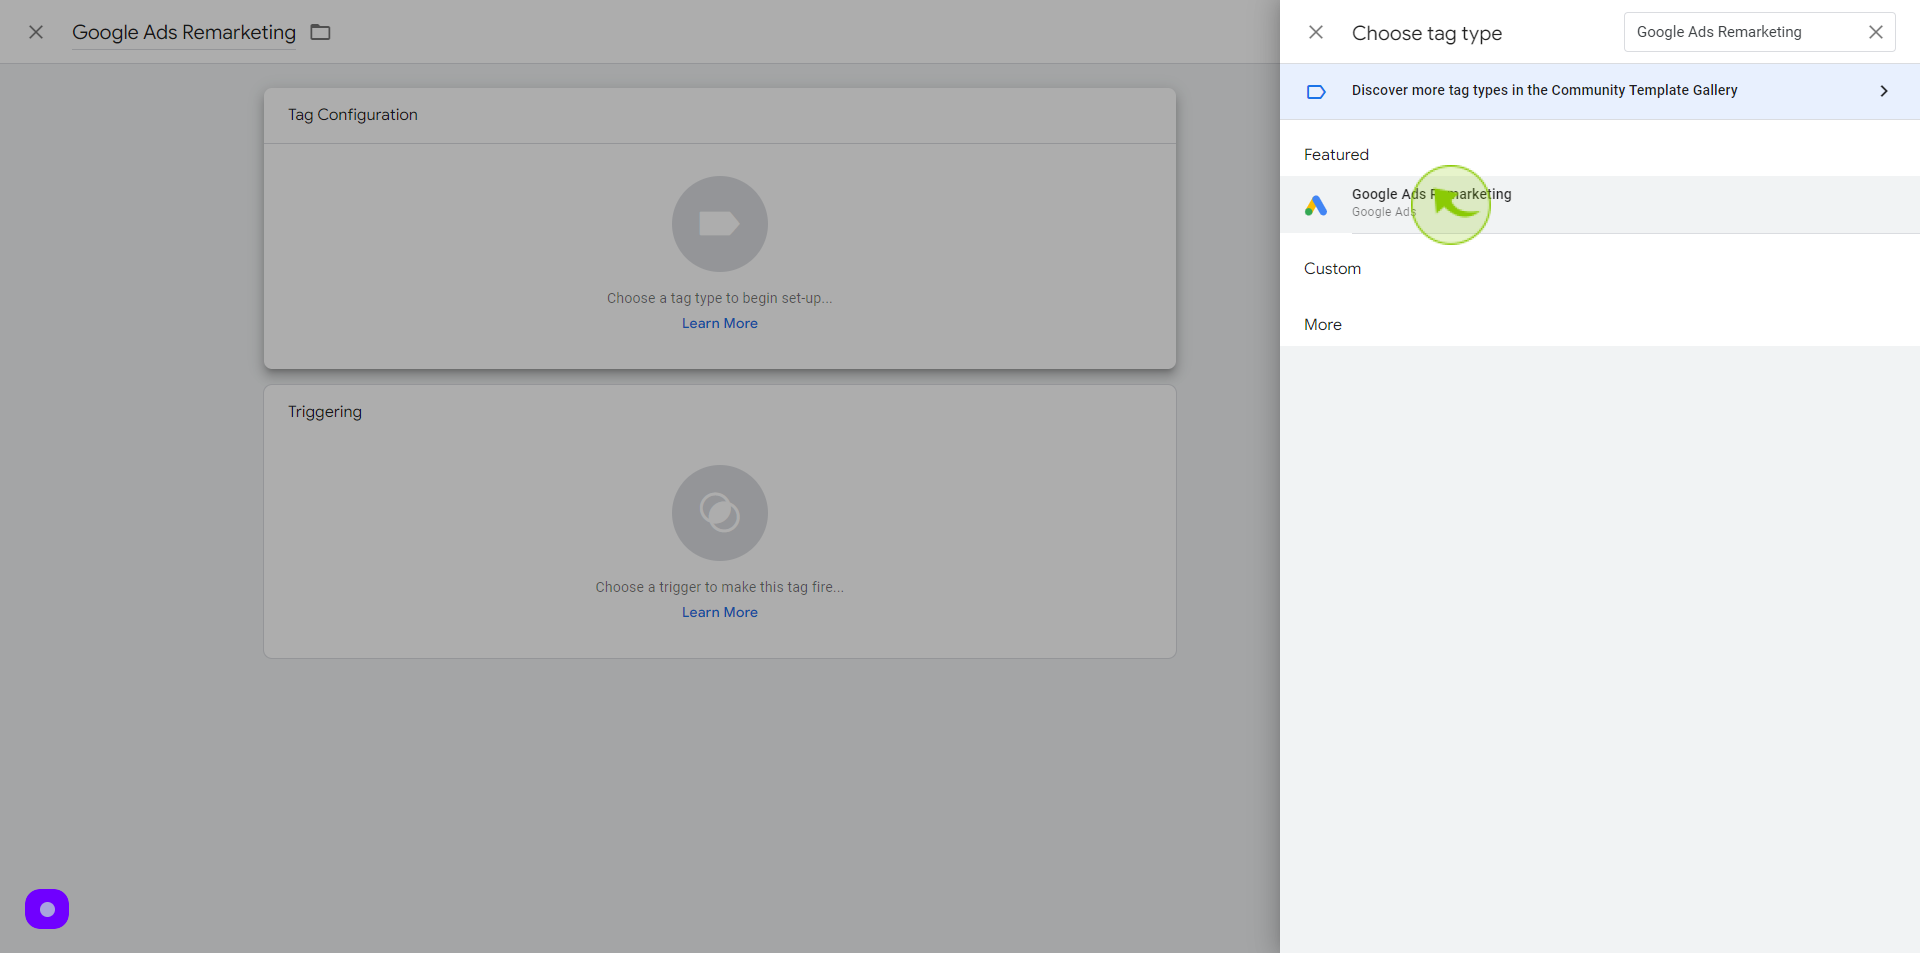Click the trigger icon in Triggering
Screen dimensions: 1920x953
click(720, 513)
